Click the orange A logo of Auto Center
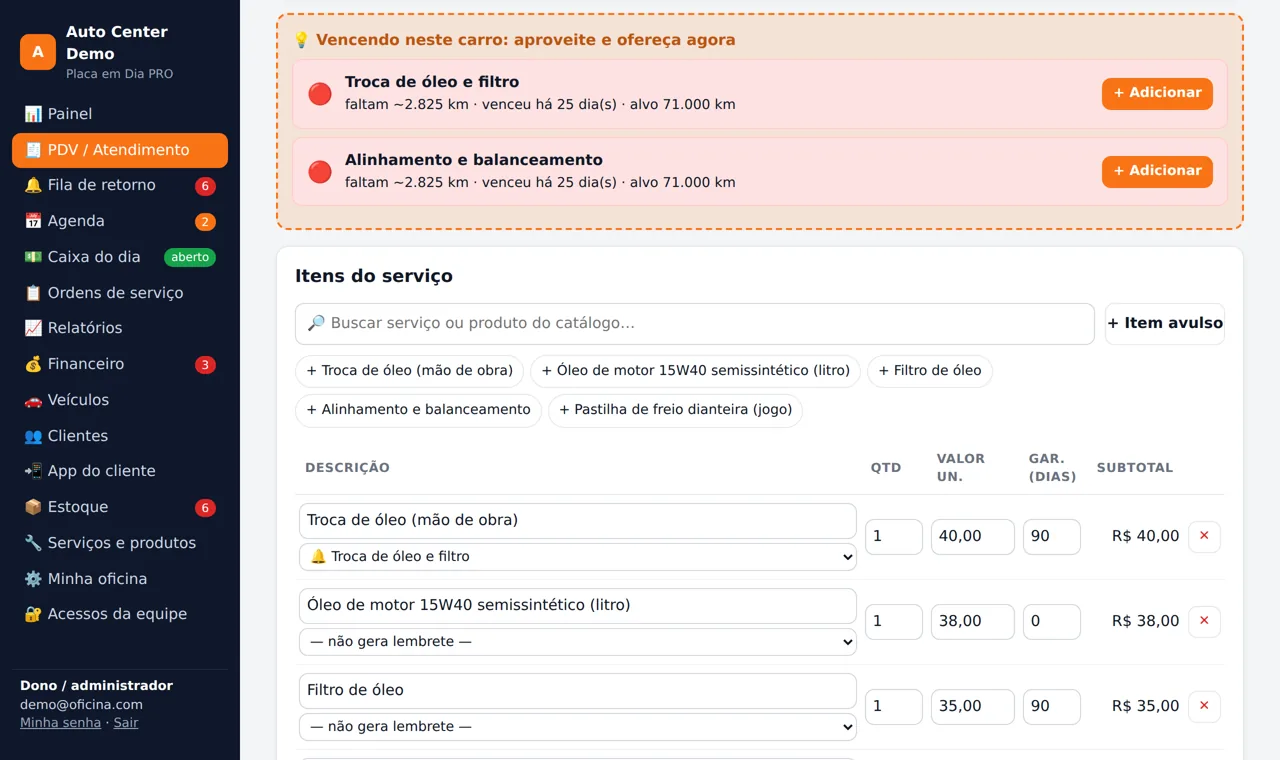1280x760 pixels. 38,52
